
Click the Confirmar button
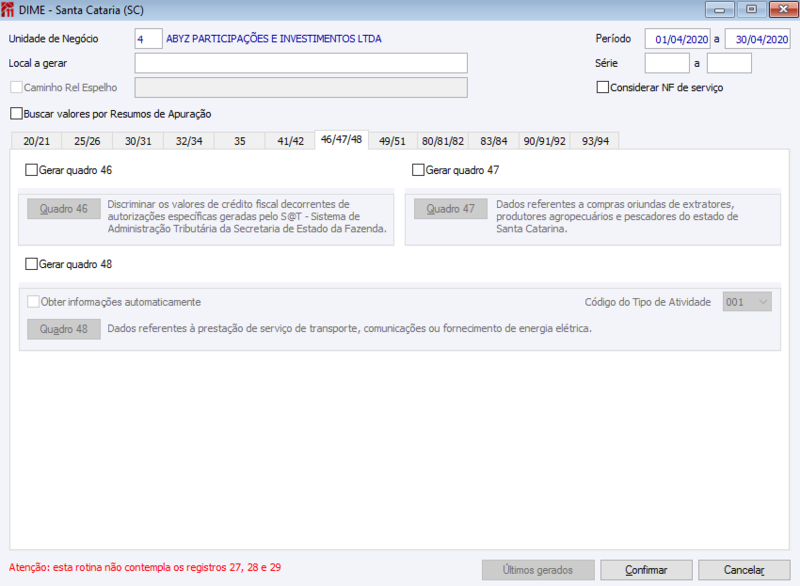tap(645, 570)
